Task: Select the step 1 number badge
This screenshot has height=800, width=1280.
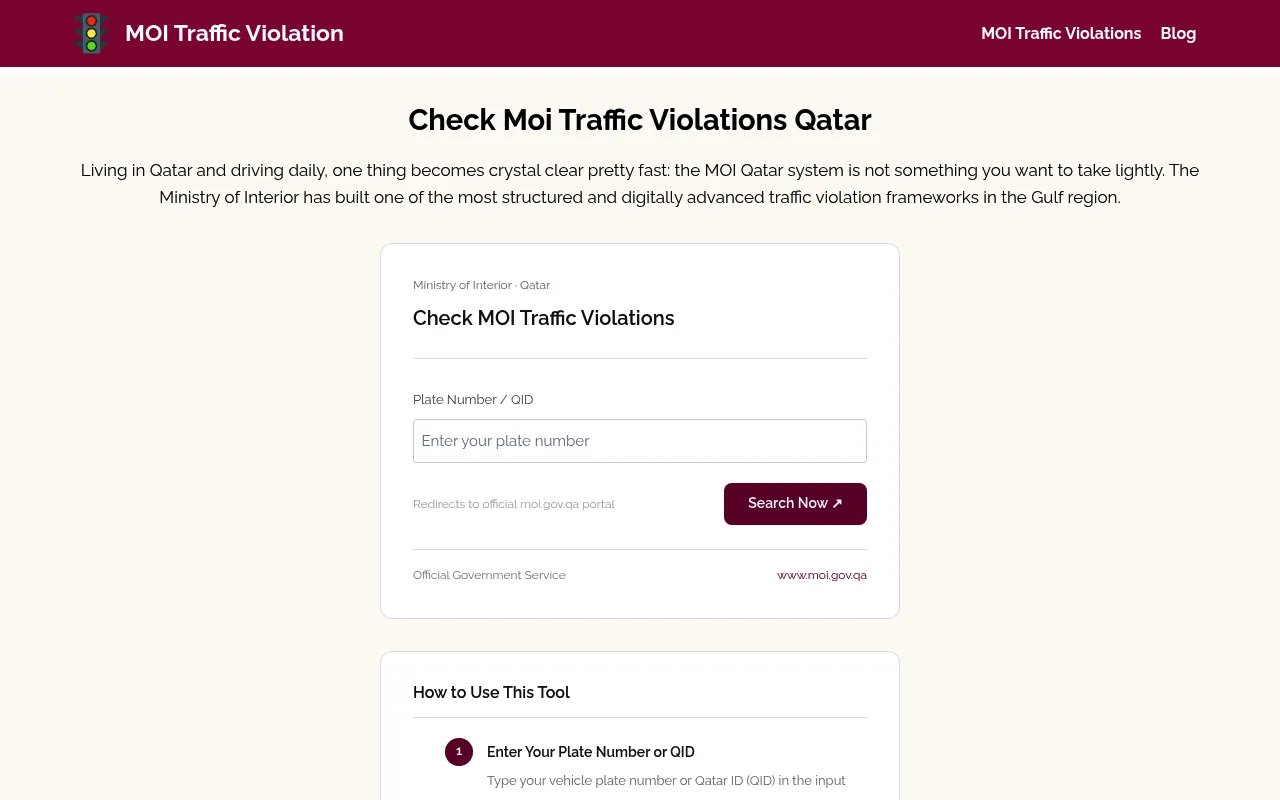Action: [459, 752]
